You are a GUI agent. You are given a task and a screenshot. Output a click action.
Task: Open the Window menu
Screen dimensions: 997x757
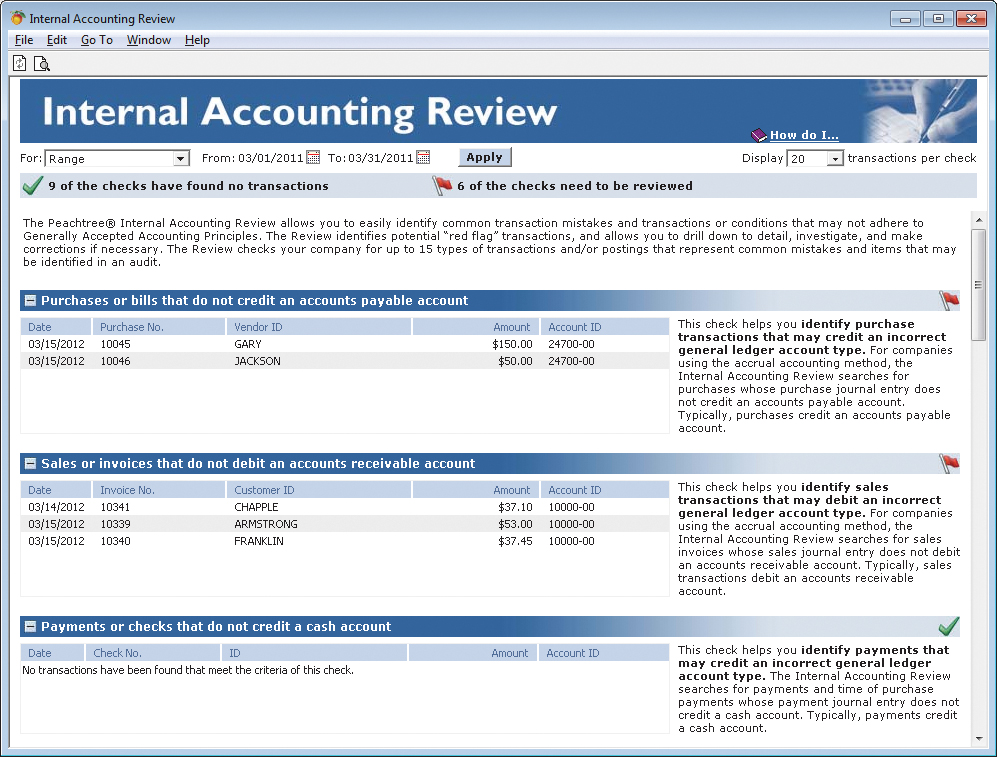click(149, 40)
